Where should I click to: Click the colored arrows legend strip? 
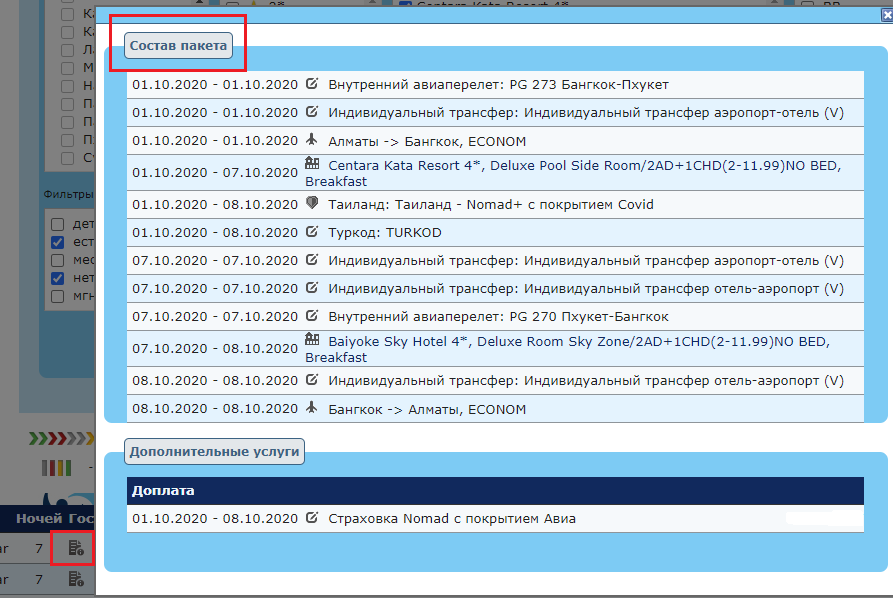pos(58,437)
